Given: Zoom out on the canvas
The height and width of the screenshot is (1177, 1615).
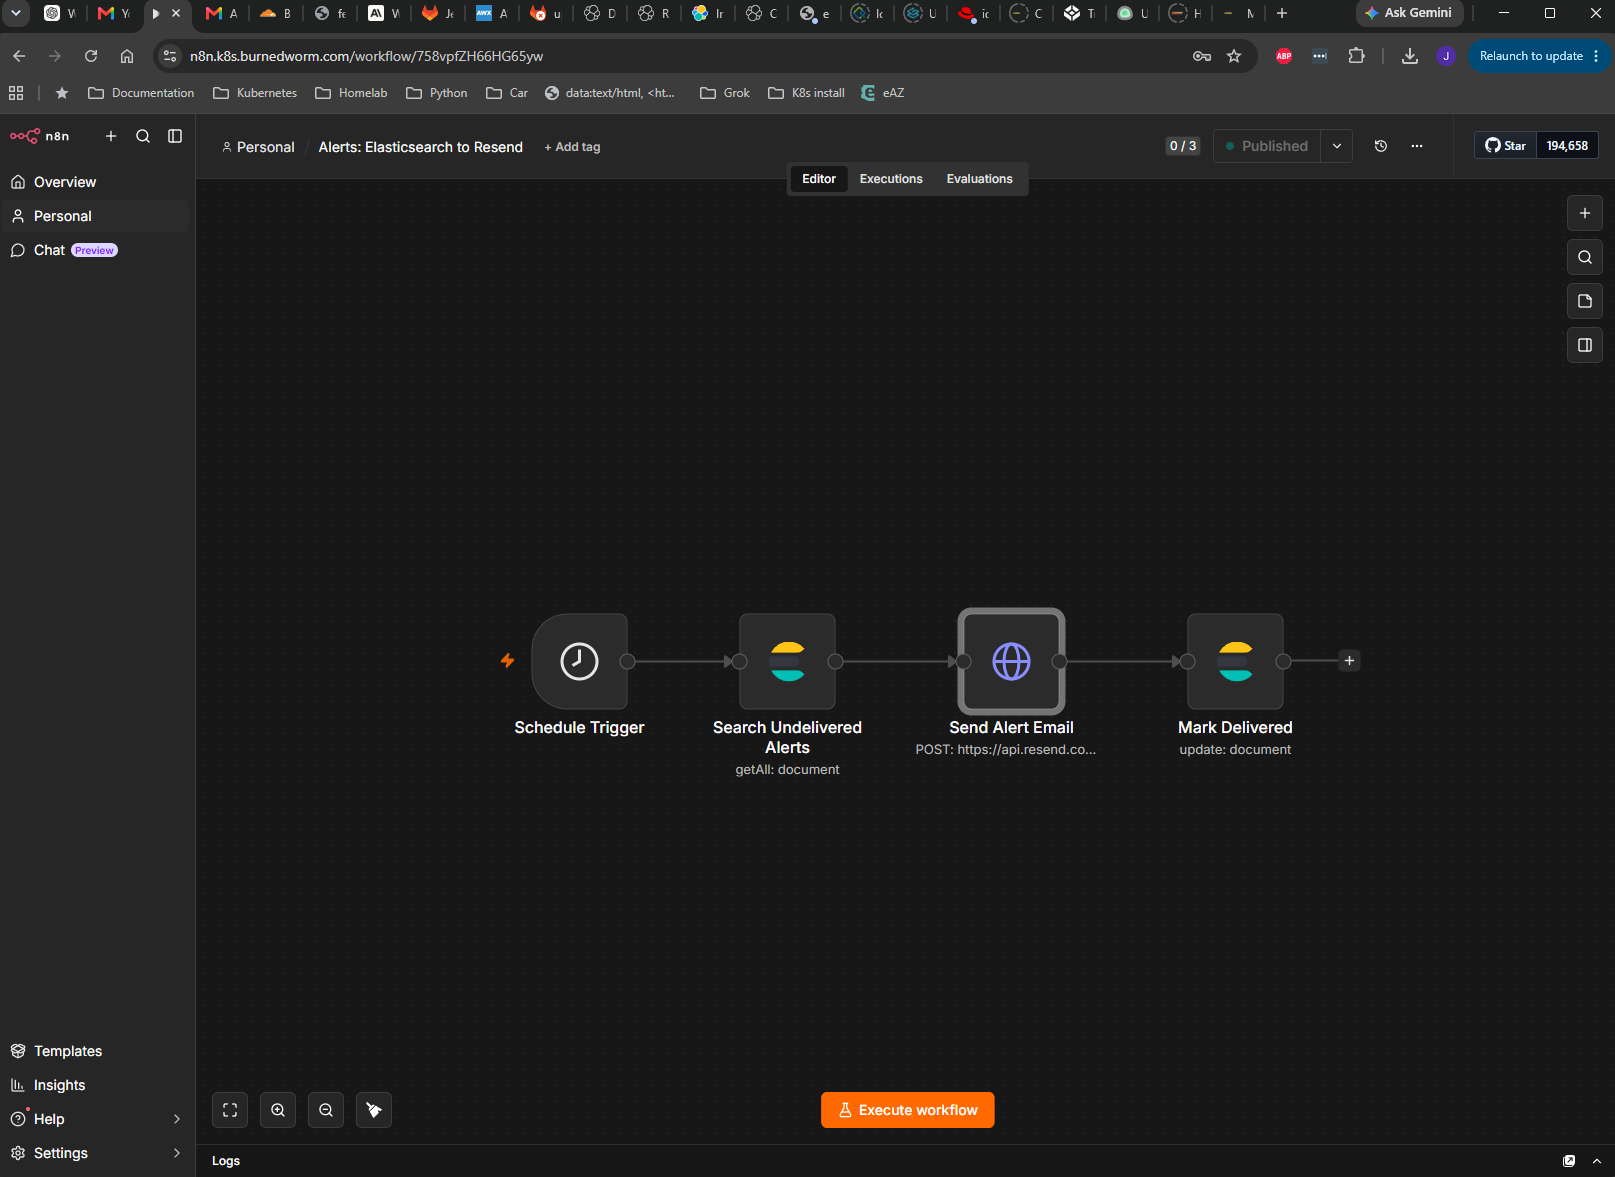Looking at the screenshot, I should [x=326, y=1110].
